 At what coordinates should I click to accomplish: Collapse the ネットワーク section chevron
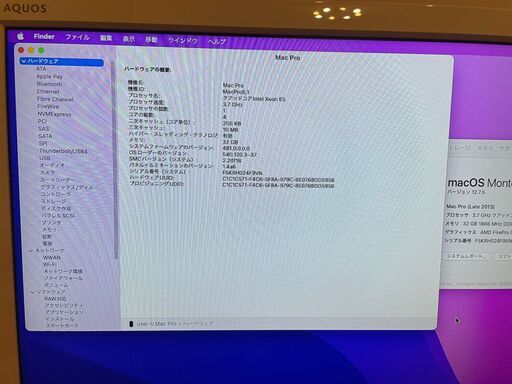pos(32,250)
